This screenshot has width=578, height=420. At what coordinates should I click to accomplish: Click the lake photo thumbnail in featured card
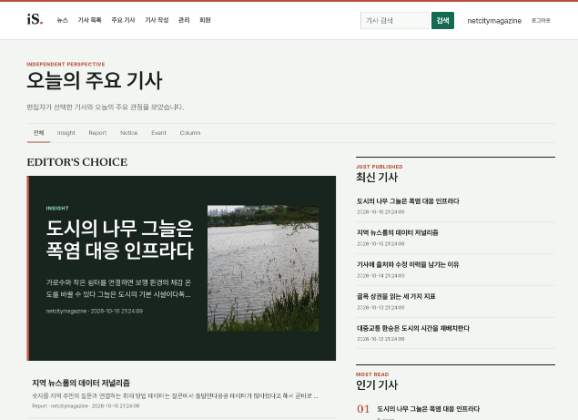point(263,268)
